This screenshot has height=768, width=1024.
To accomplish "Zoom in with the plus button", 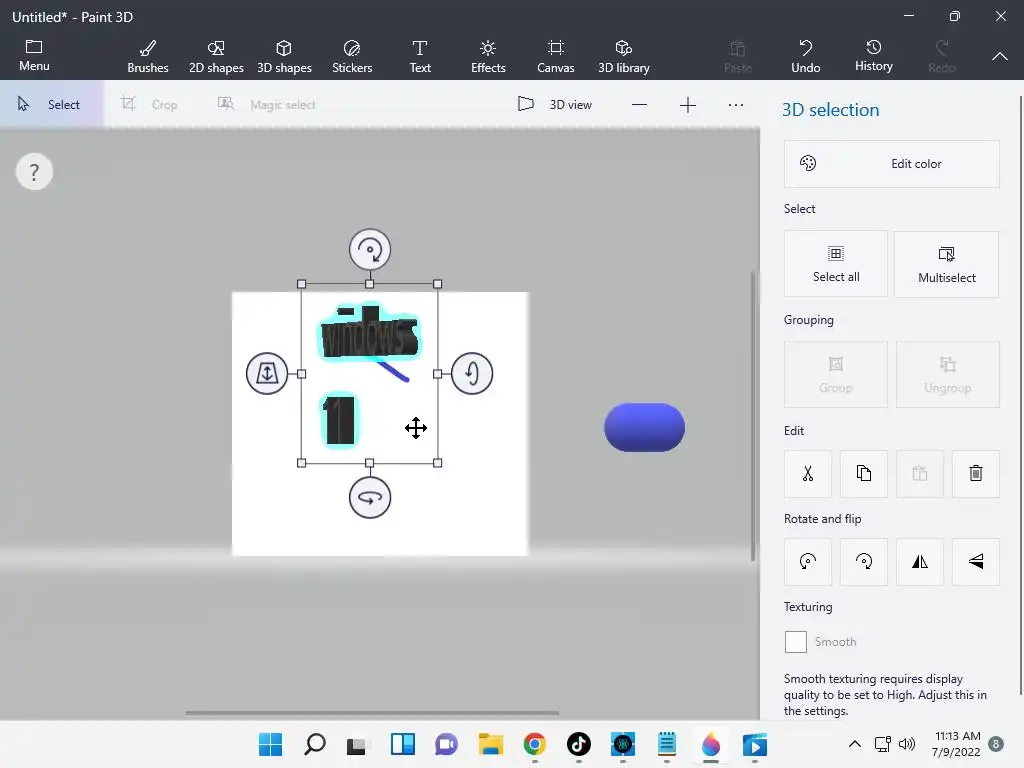I will (687, 104).
